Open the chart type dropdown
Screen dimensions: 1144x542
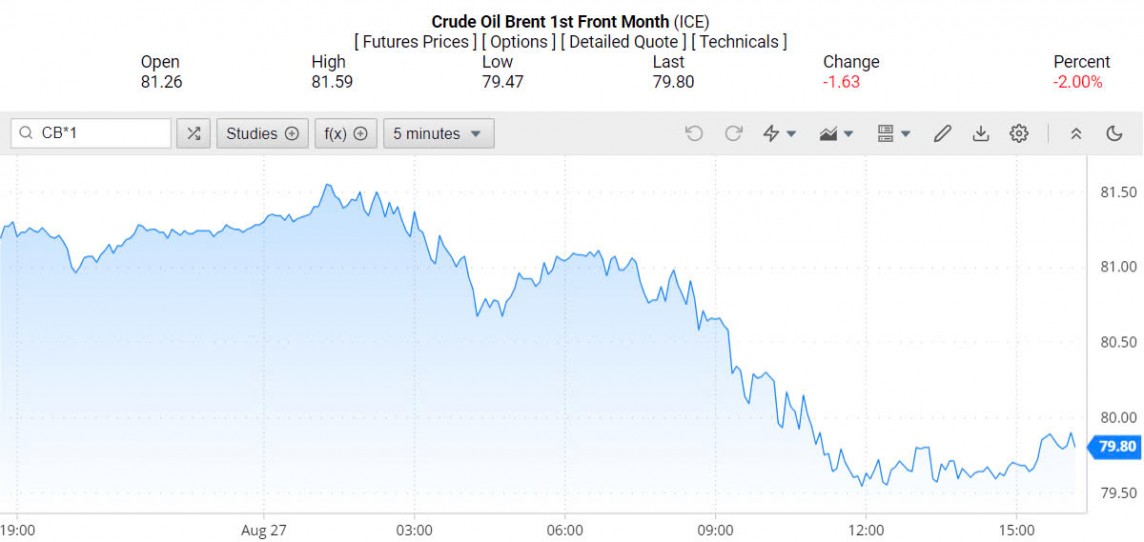[x=835, y=133]
